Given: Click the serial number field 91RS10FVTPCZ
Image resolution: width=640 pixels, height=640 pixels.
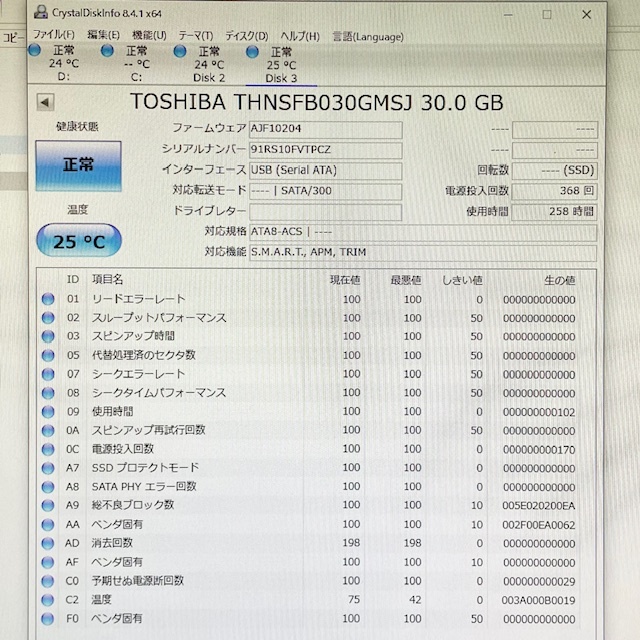Looking at the screenshot, I should (326, 150).
